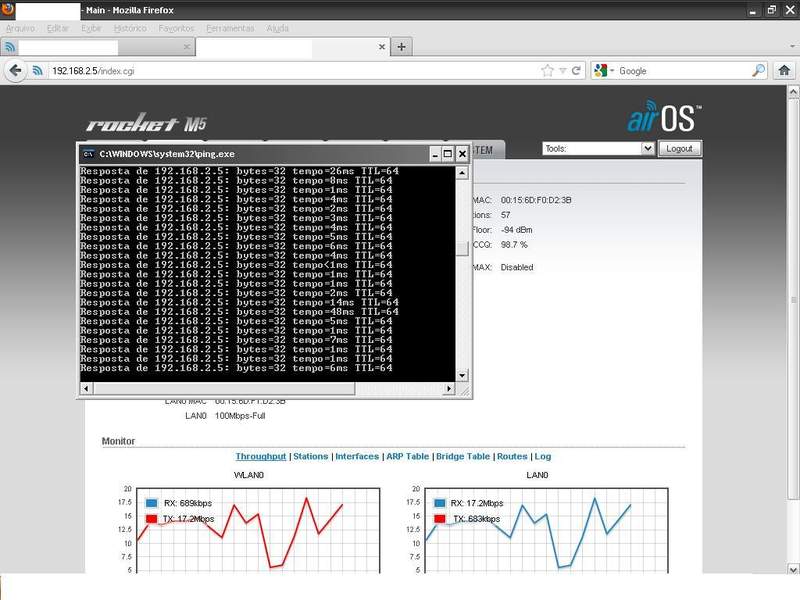Screen dimensions: 800x600
Task: Open the Interfaces monitor link
Action: pos(357,456)
